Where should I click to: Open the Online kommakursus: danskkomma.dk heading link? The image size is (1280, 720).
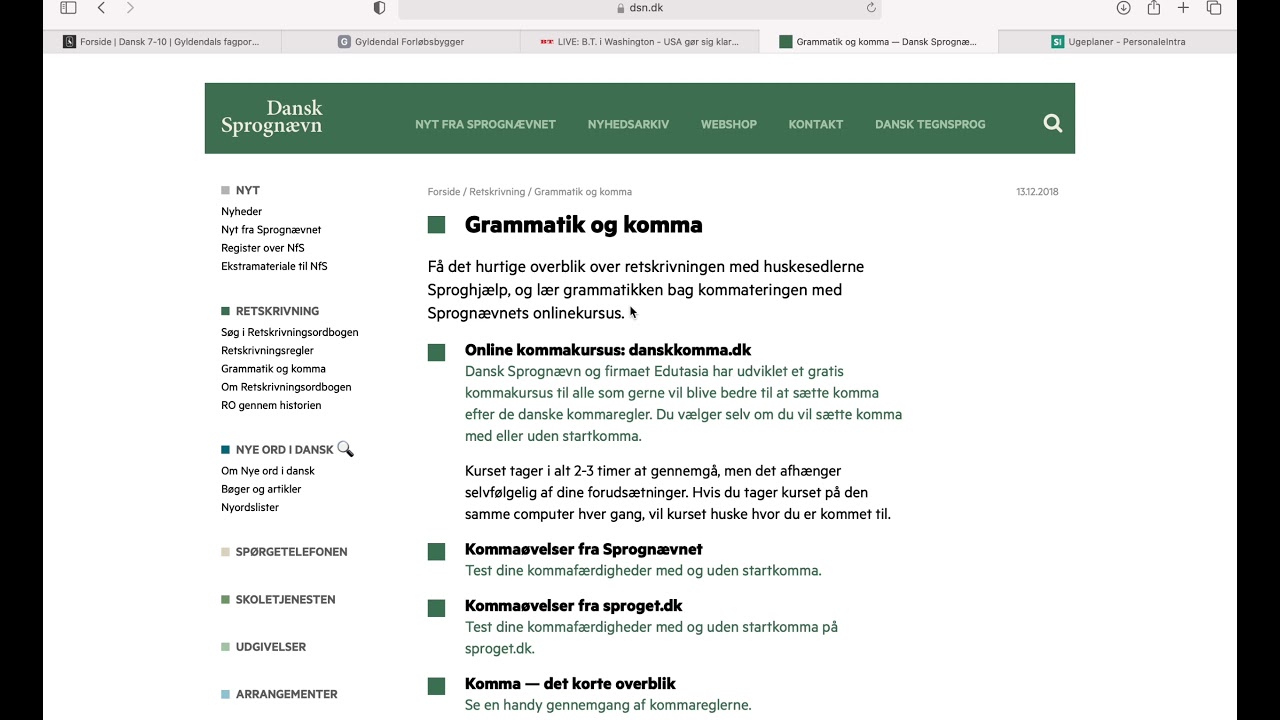[x=608, y=350]
